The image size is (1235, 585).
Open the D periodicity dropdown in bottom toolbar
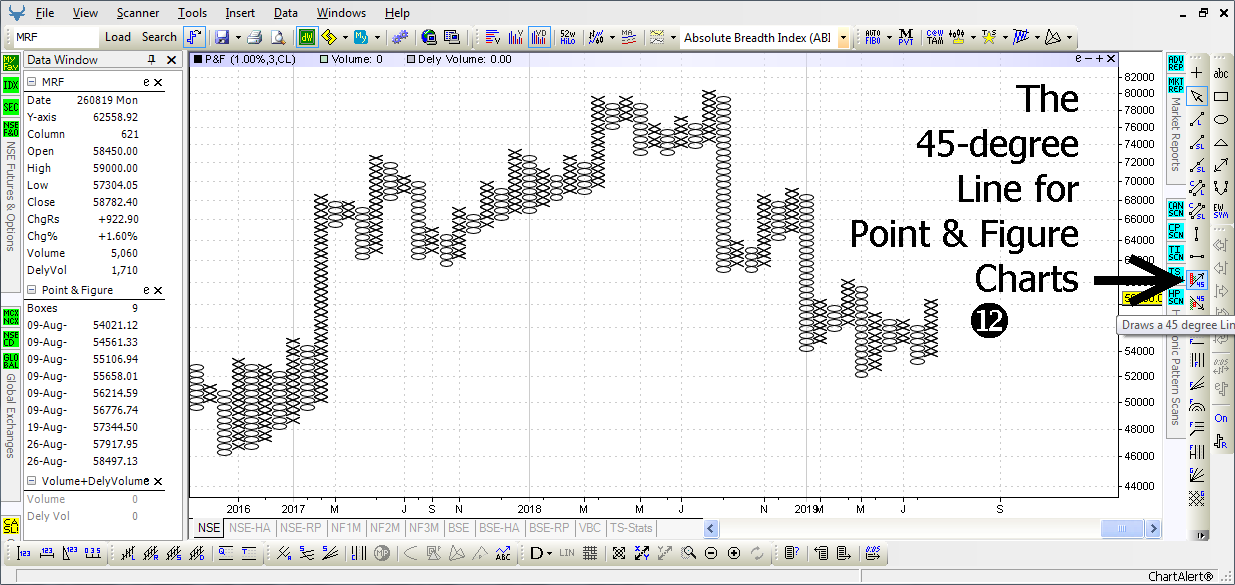click(x=541, y=552)
